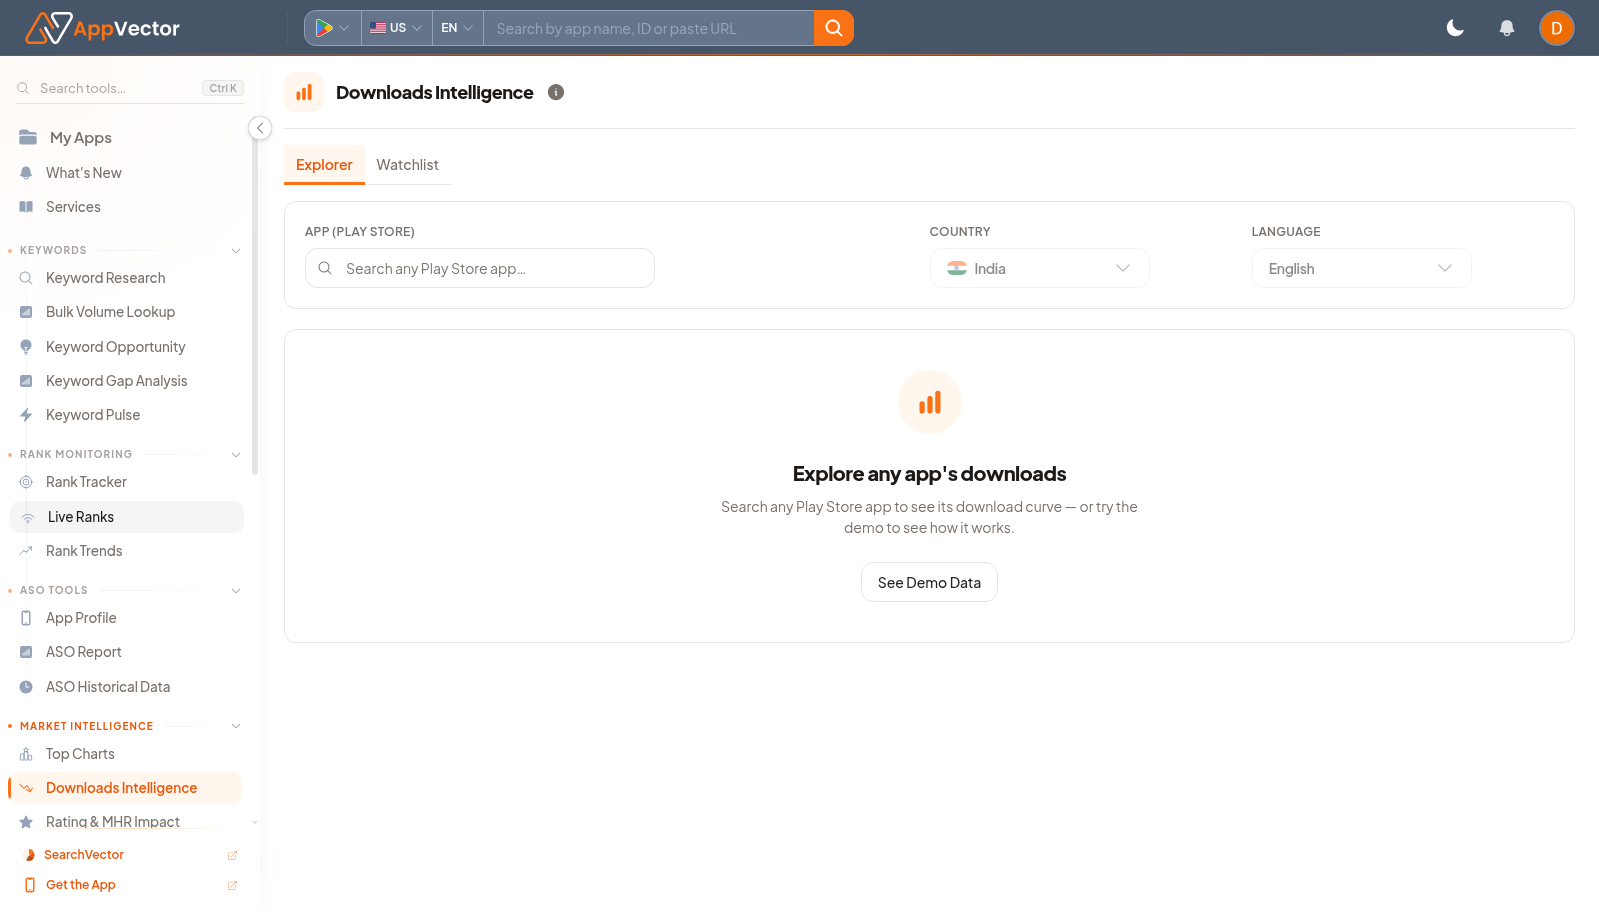Open the user avatar D menu
Viewport: 1599px width, 912px height.
[x=1556, y=28]
